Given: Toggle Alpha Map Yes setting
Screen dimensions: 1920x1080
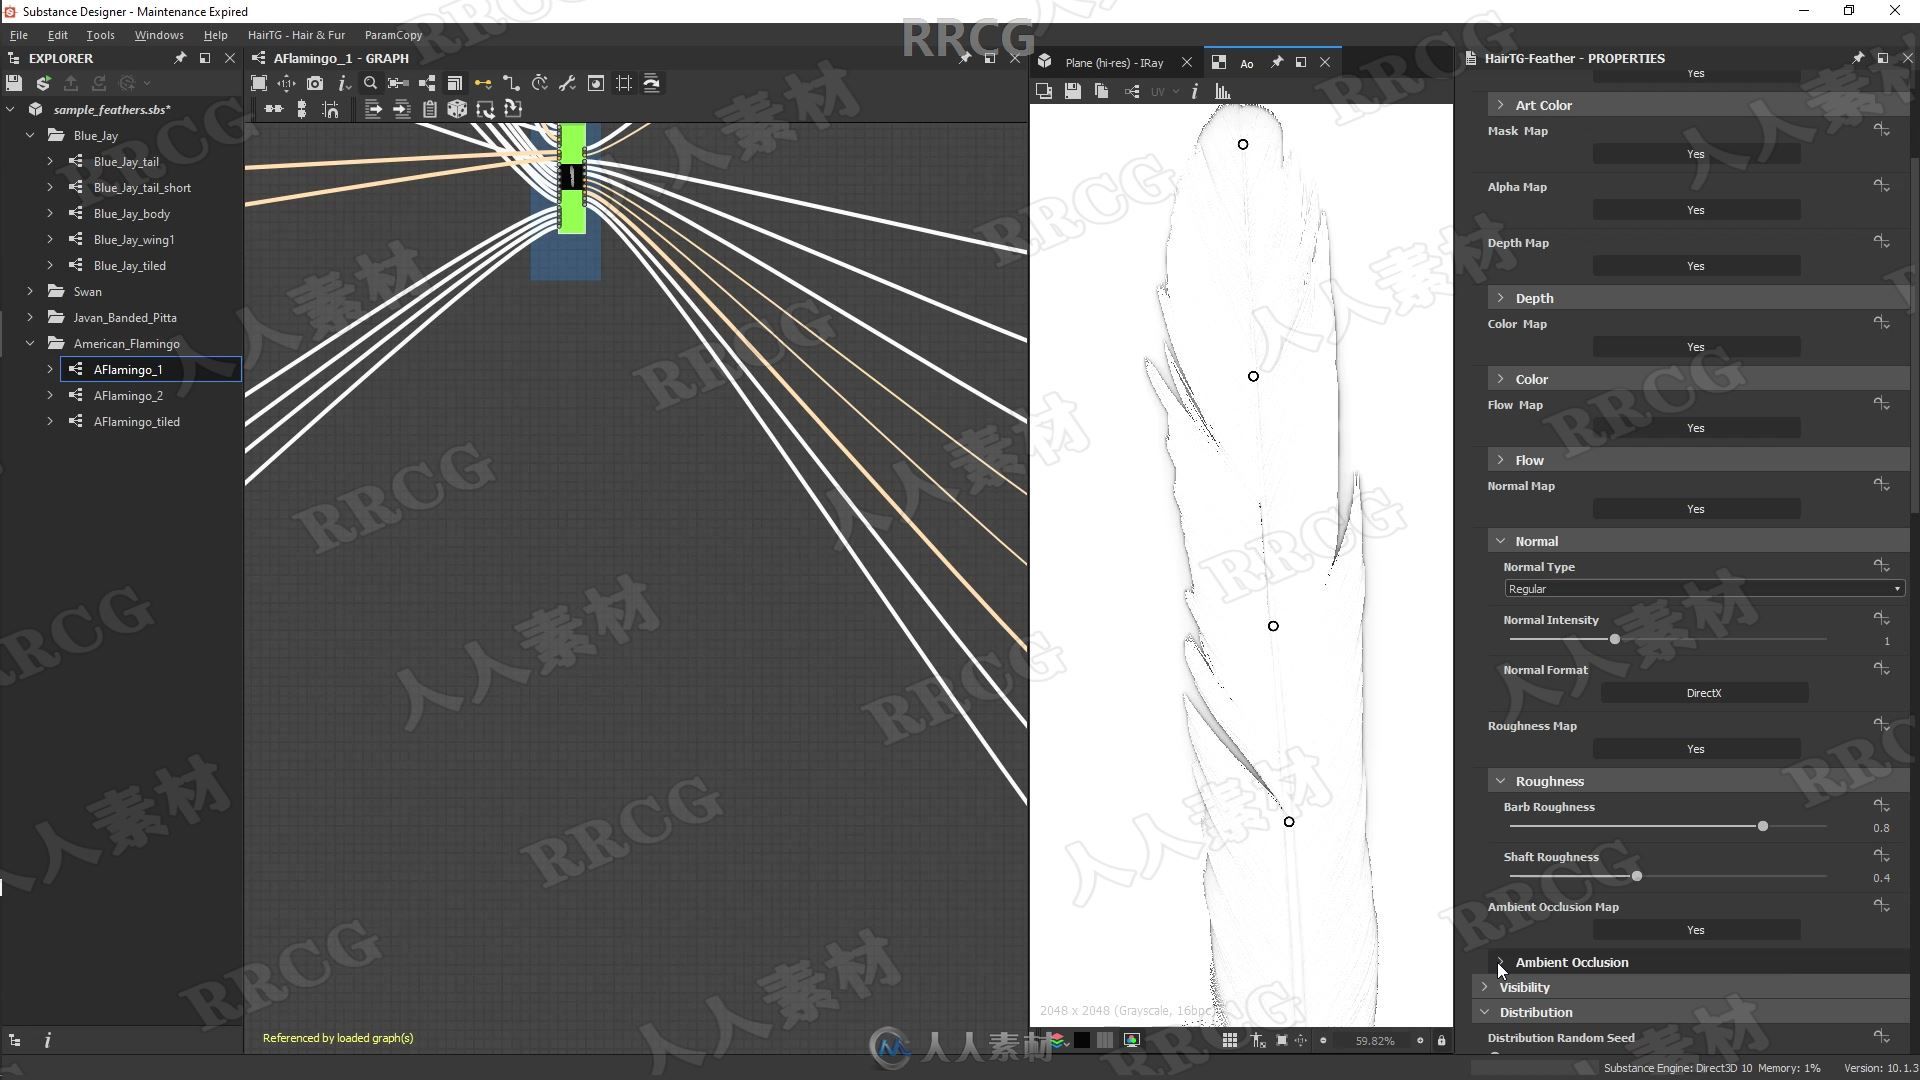Looking at the screenshot, I should [1696, 210].
